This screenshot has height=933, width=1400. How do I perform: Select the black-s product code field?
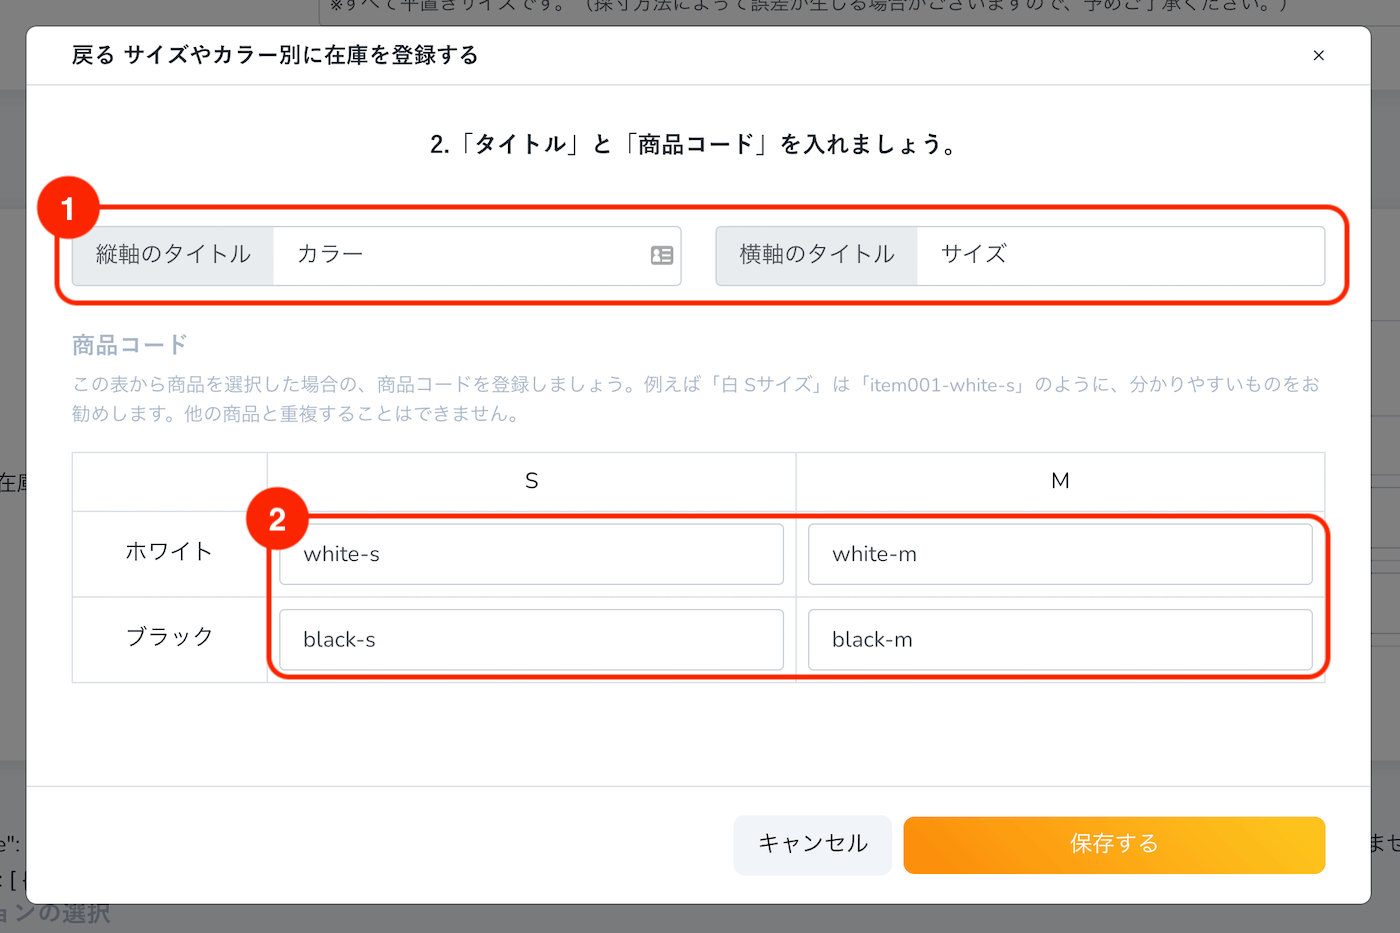(531, 640)
